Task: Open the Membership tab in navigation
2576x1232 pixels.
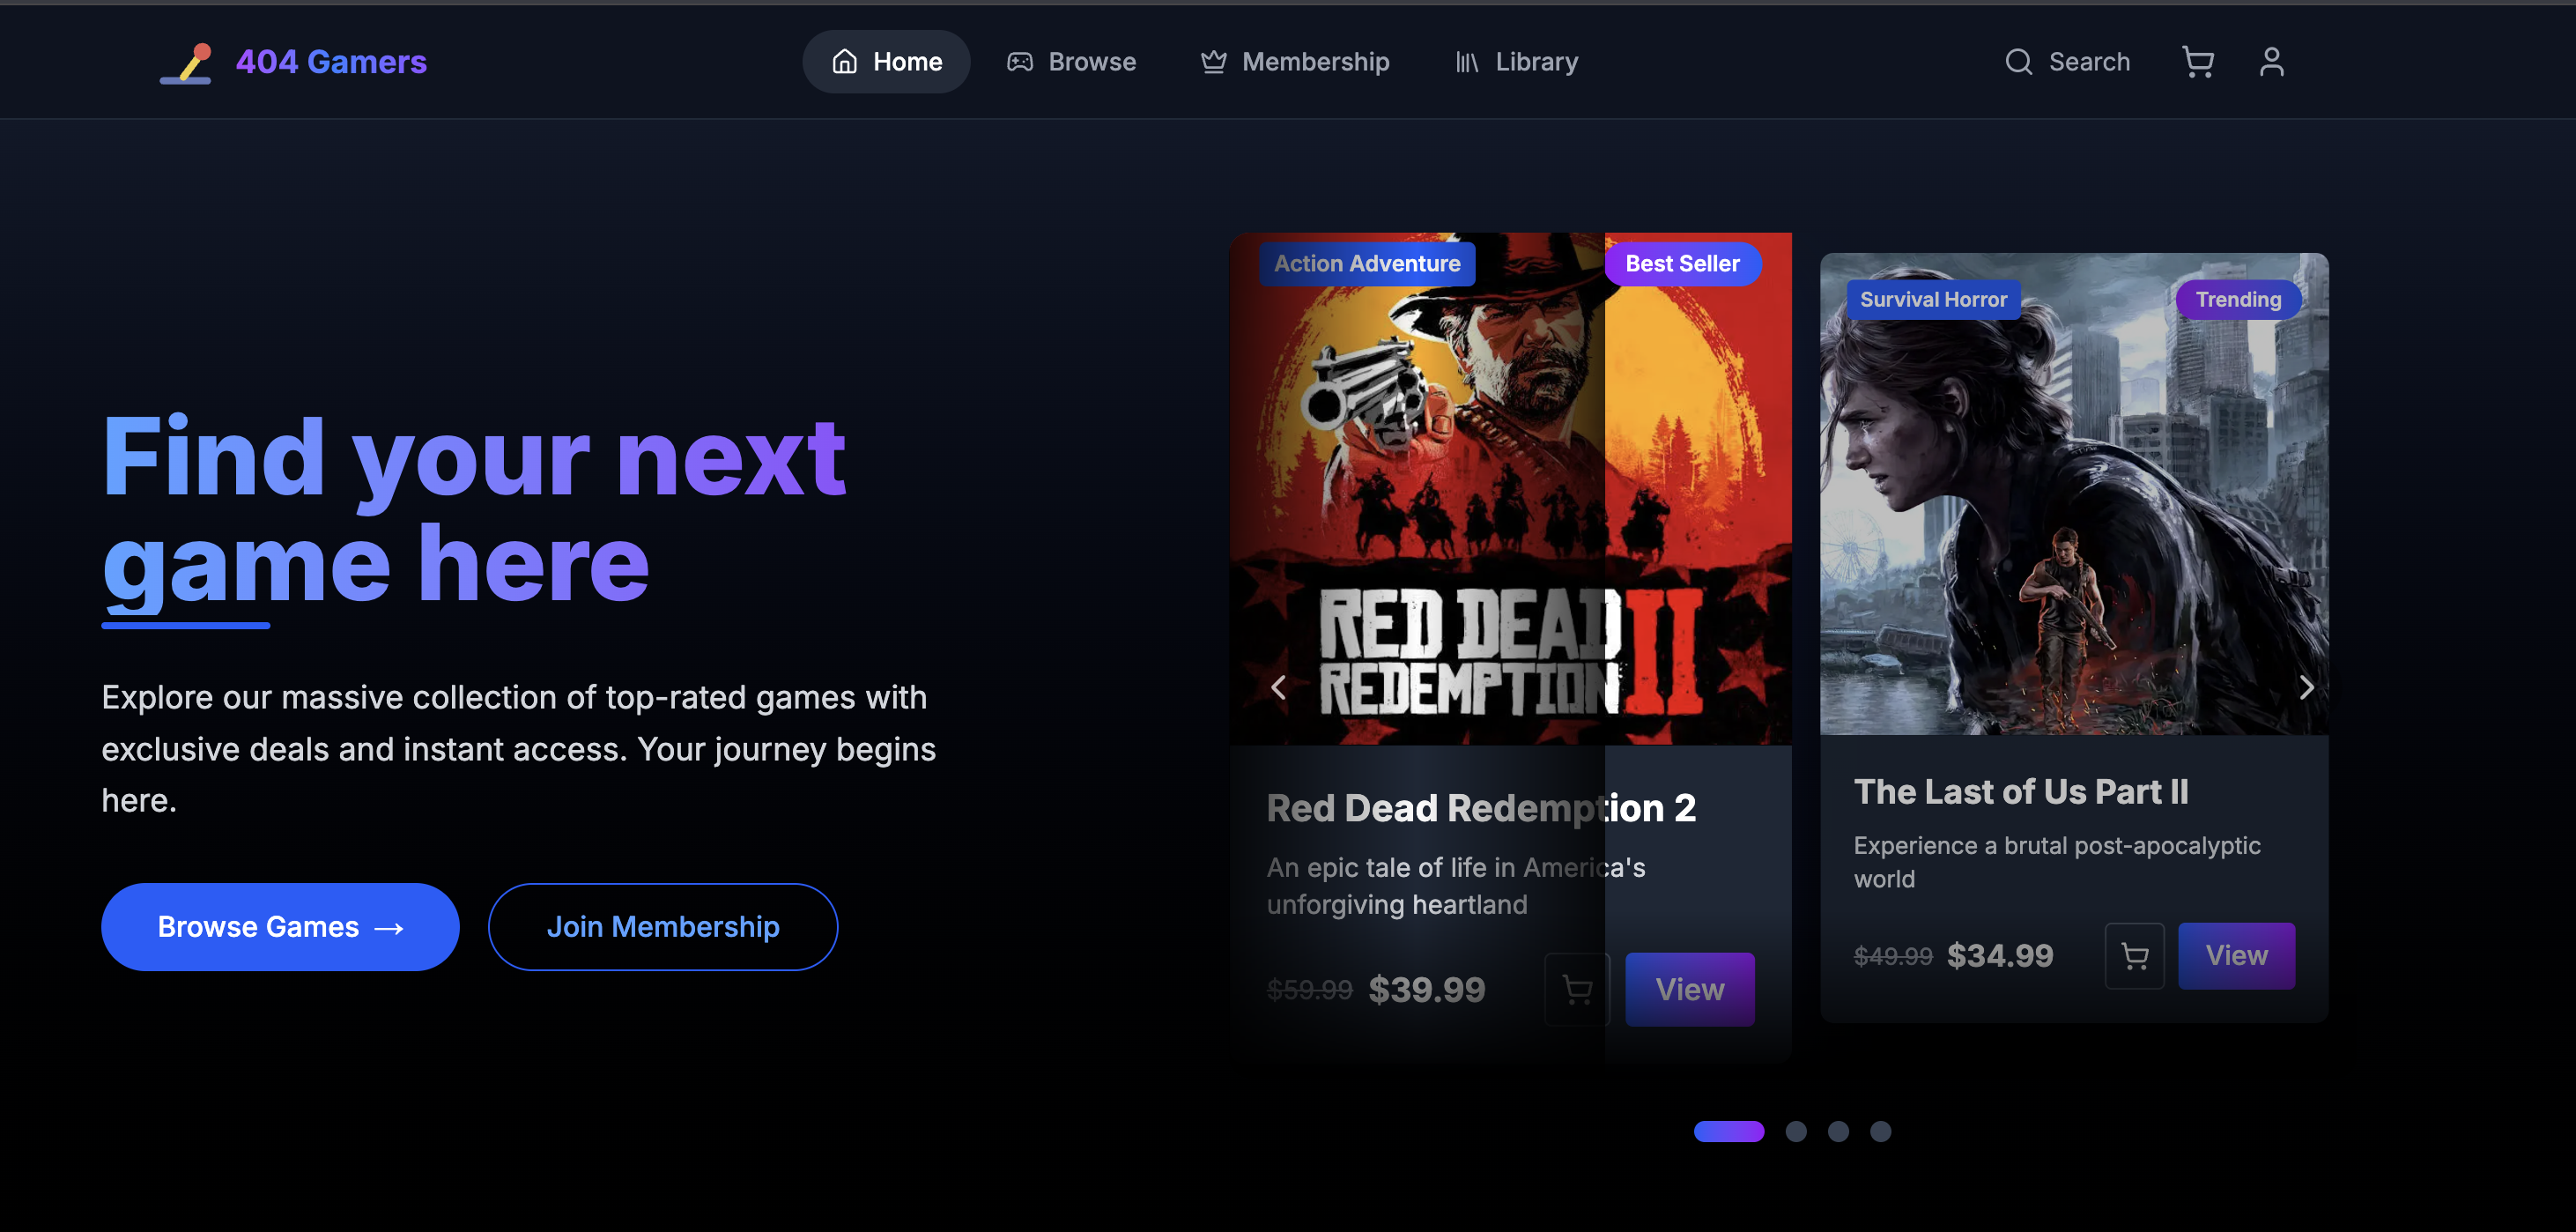Action: (x=1315, y=61)
